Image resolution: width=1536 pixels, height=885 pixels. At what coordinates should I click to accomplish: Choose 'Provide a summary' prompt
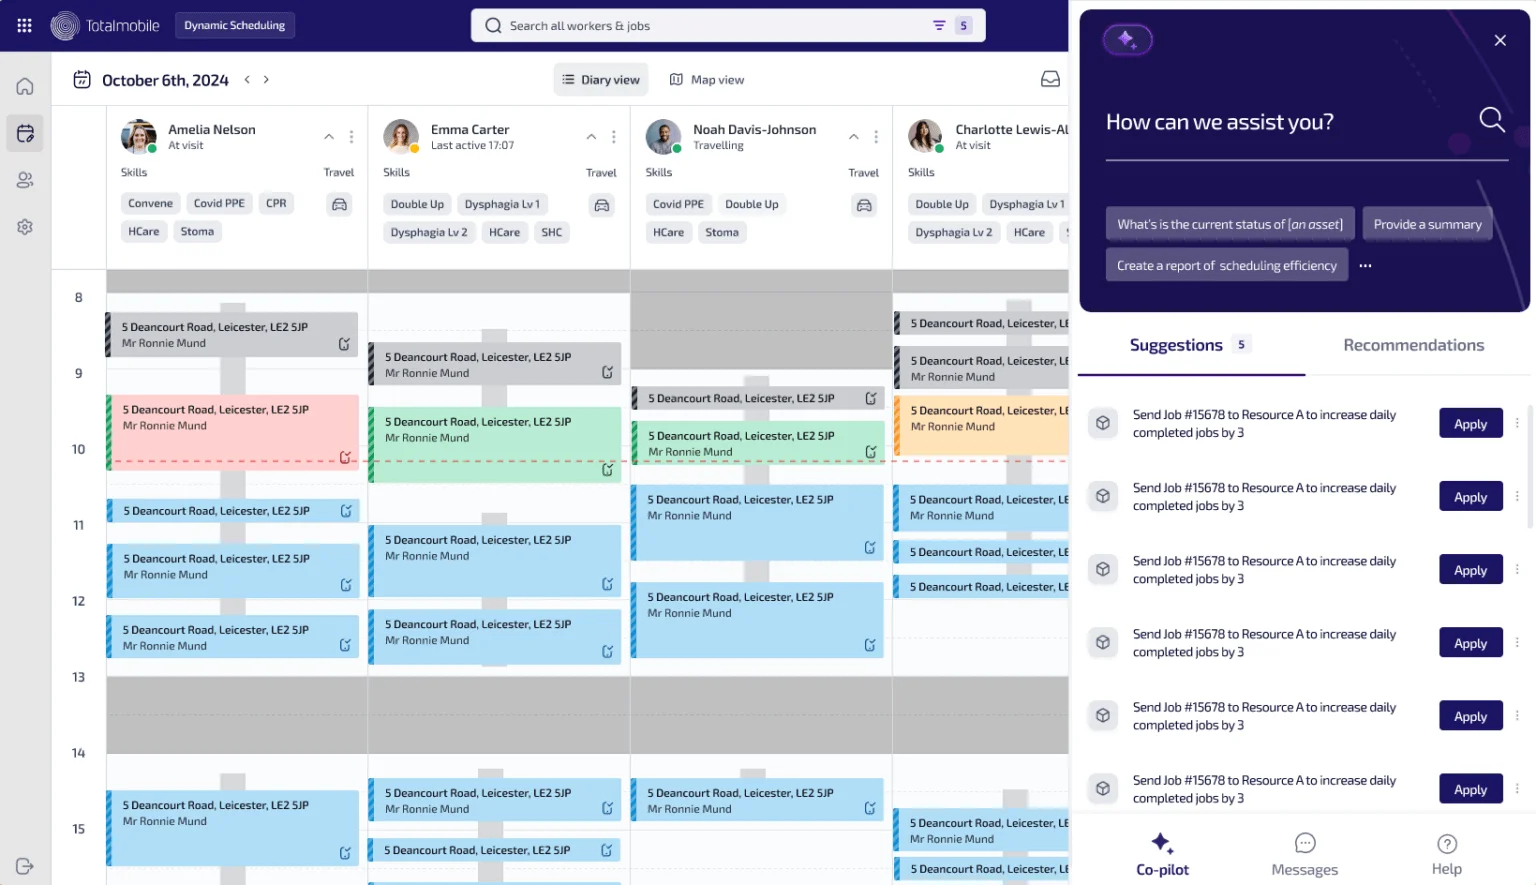click(x=1427, y=224)
